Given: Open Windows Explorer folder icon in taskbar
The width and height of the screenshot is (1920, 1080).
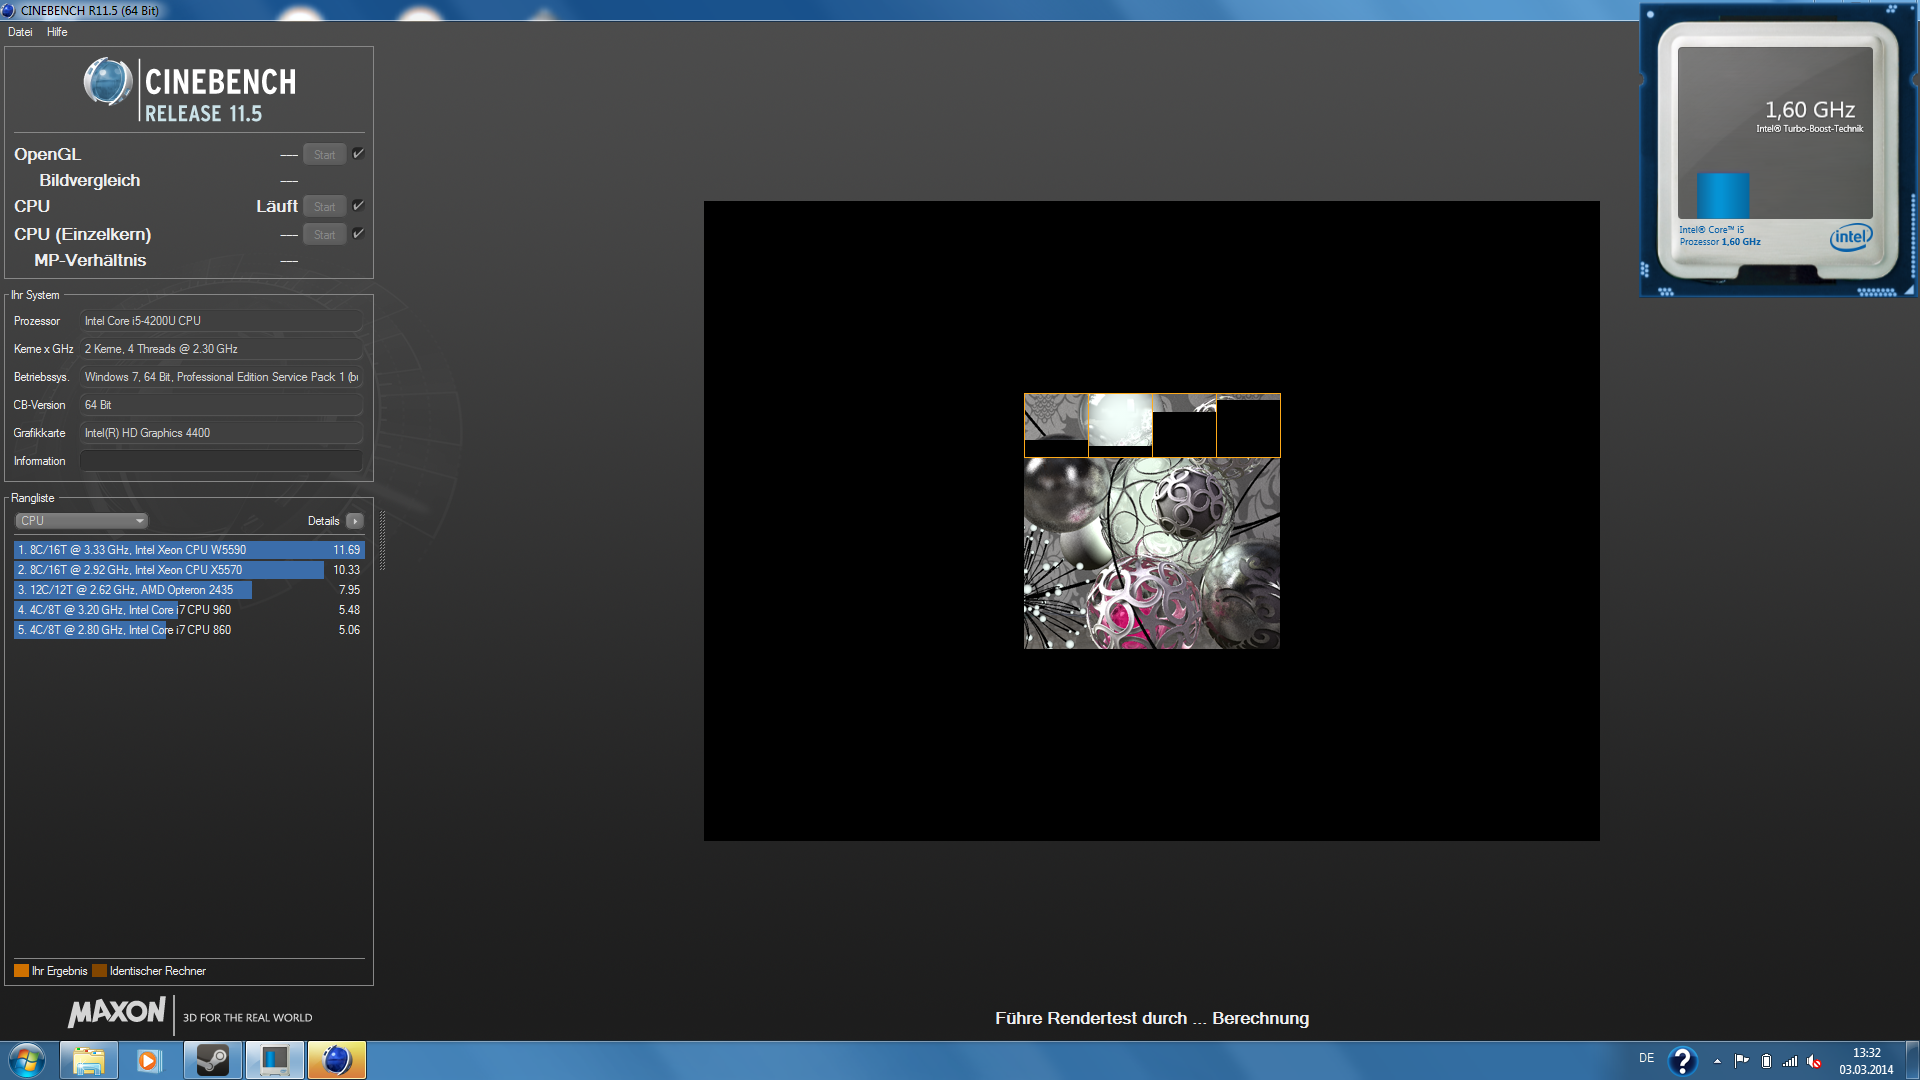Looking at the screenshot, I should (x=88, y=1060).
